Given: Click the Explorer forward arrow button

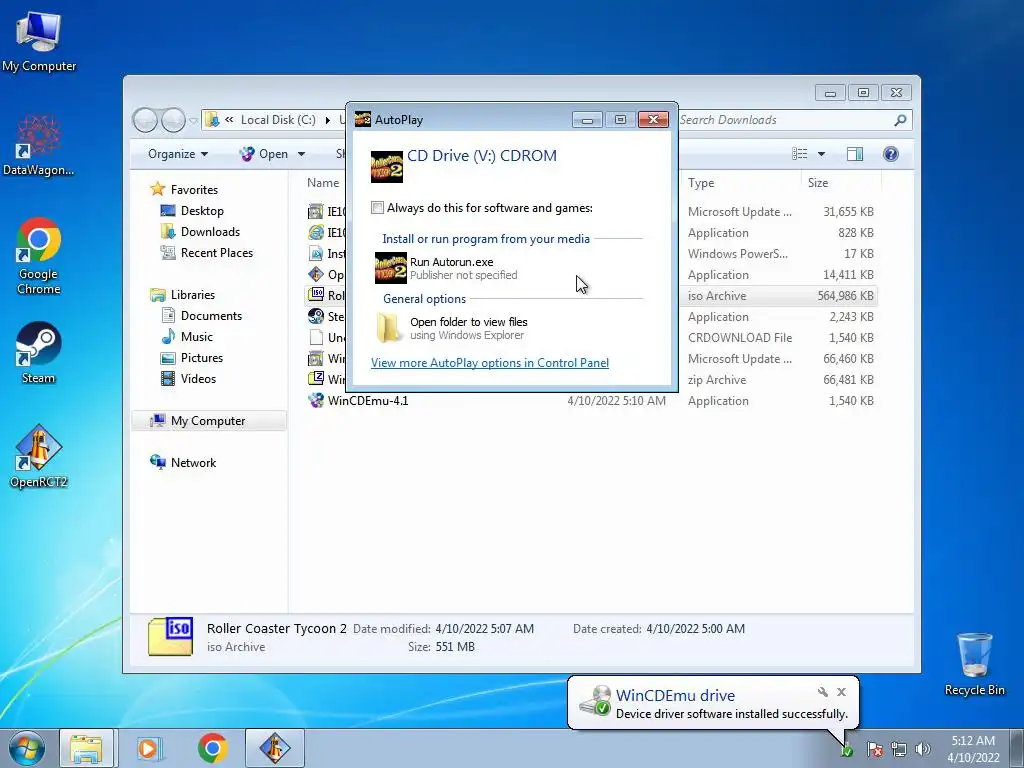Looking at the screenshot, I should [x=173, y=120].
